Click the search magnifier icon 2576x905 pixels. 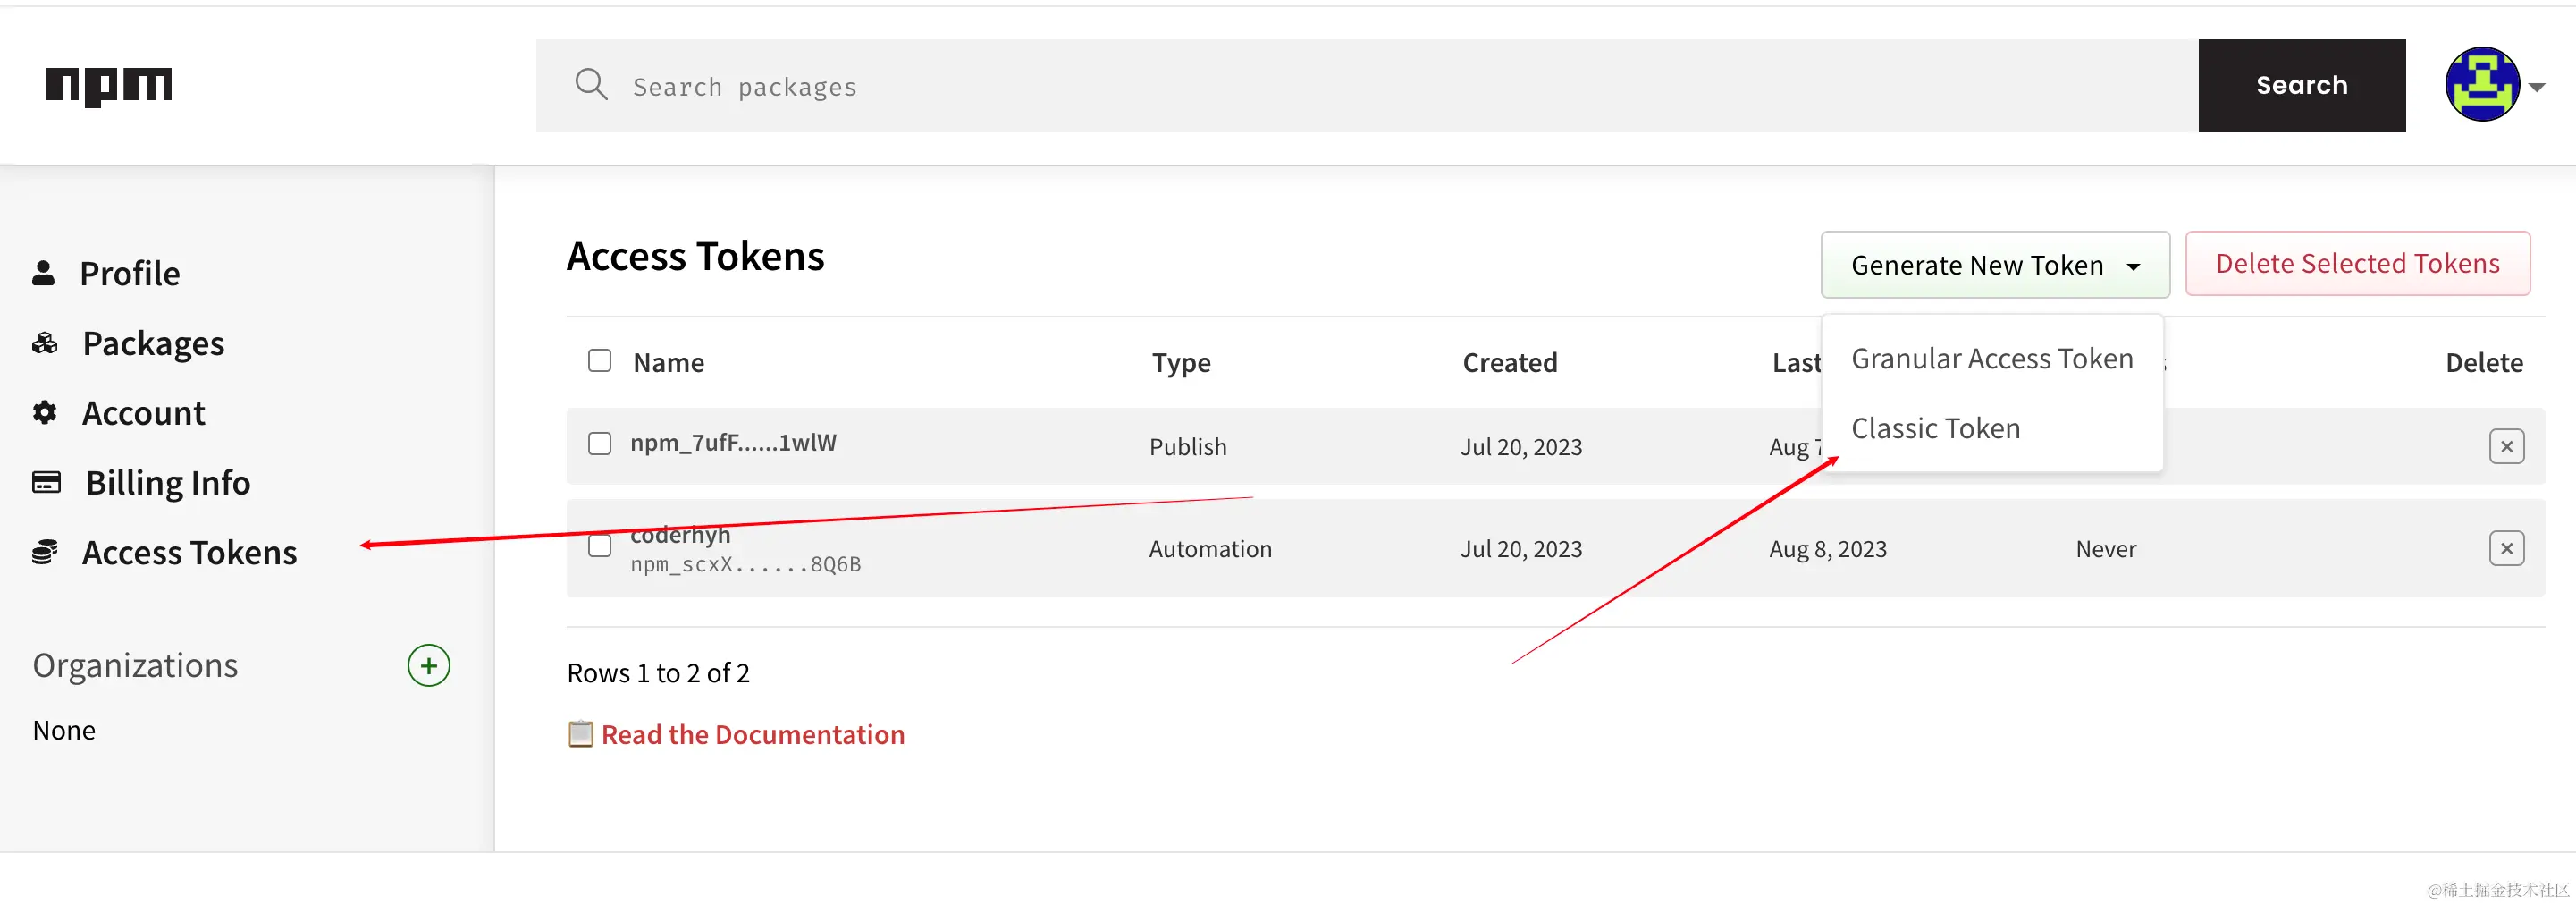591,85
